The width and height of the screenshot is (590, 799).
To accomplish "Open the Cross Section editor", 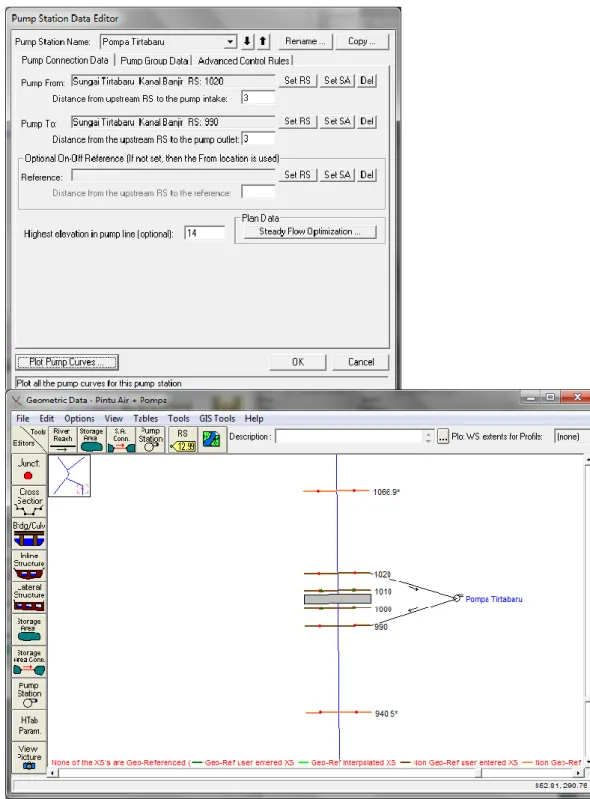I will tap(29, 501).
